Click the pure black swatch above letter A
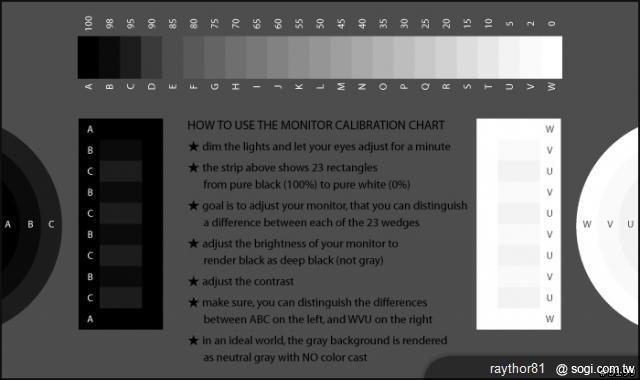This screenshot has height=380, width=640. pos(88,57)
